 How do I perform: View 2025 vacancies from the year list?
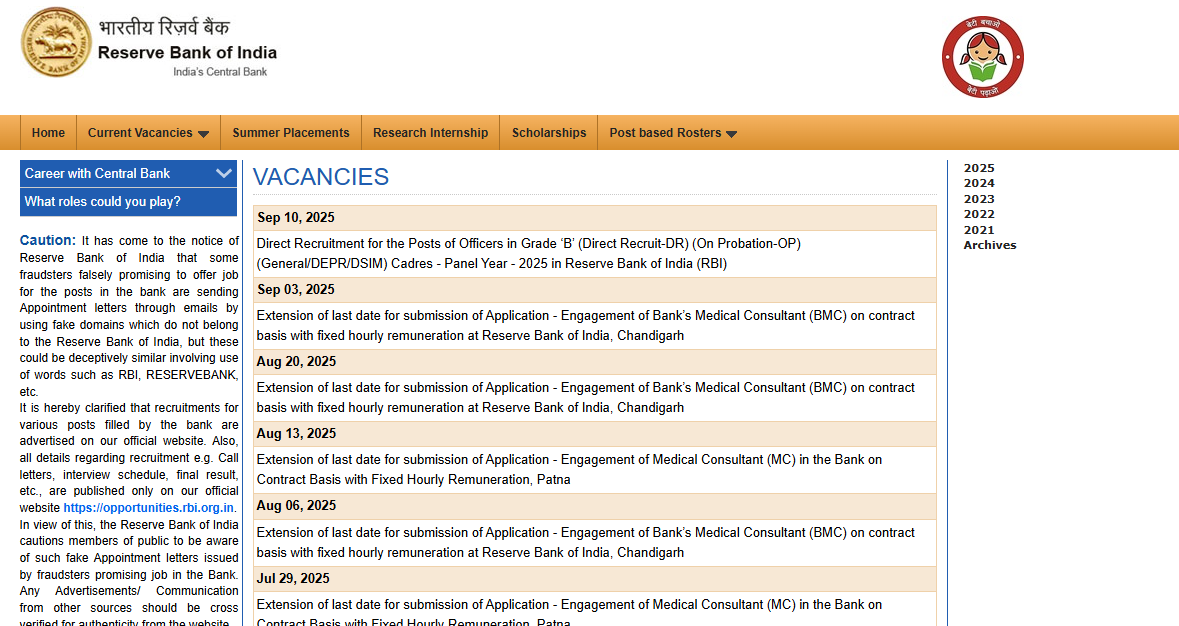(977, 167)
